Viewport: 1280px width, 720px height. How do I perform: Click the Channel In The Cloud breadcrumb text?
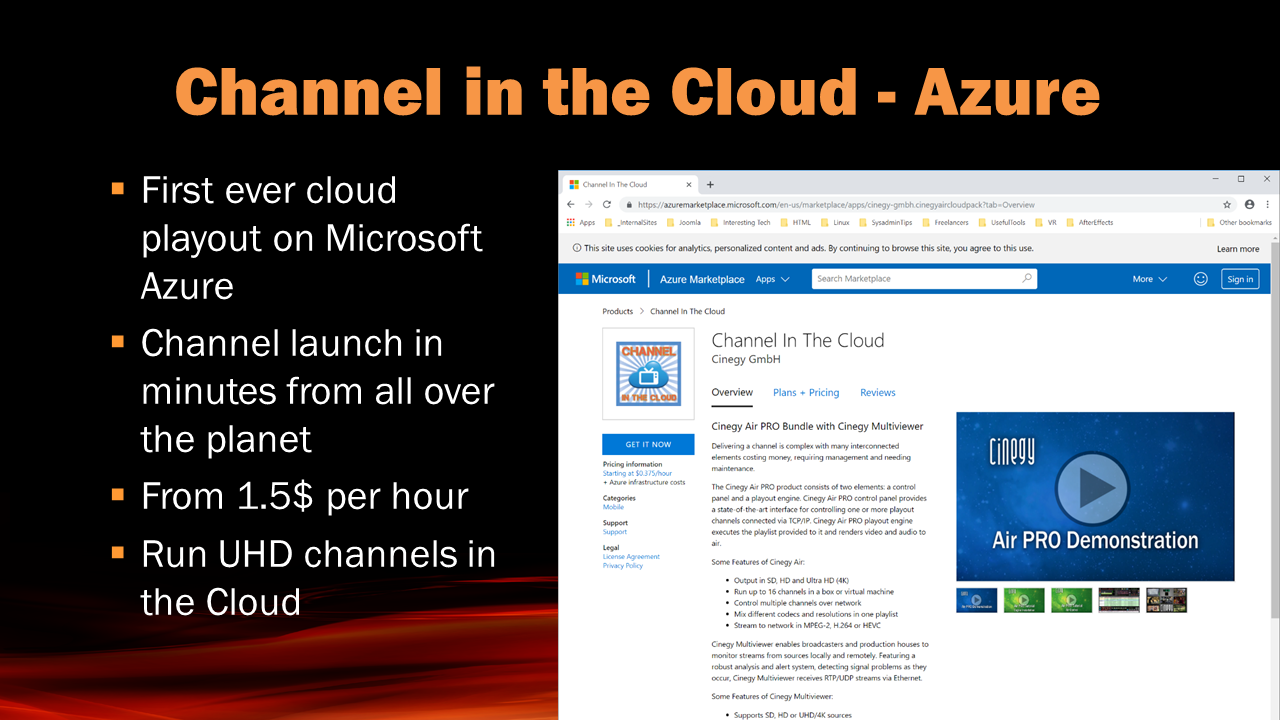[687, 311]
